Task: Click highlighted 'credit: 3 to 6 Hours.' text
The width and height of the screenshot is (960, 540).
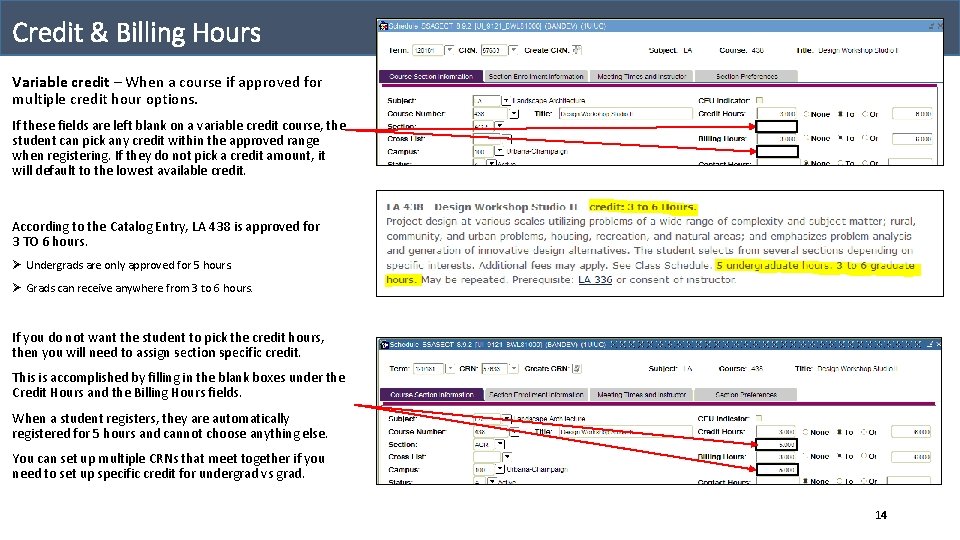Action: [x=642, y=207]
